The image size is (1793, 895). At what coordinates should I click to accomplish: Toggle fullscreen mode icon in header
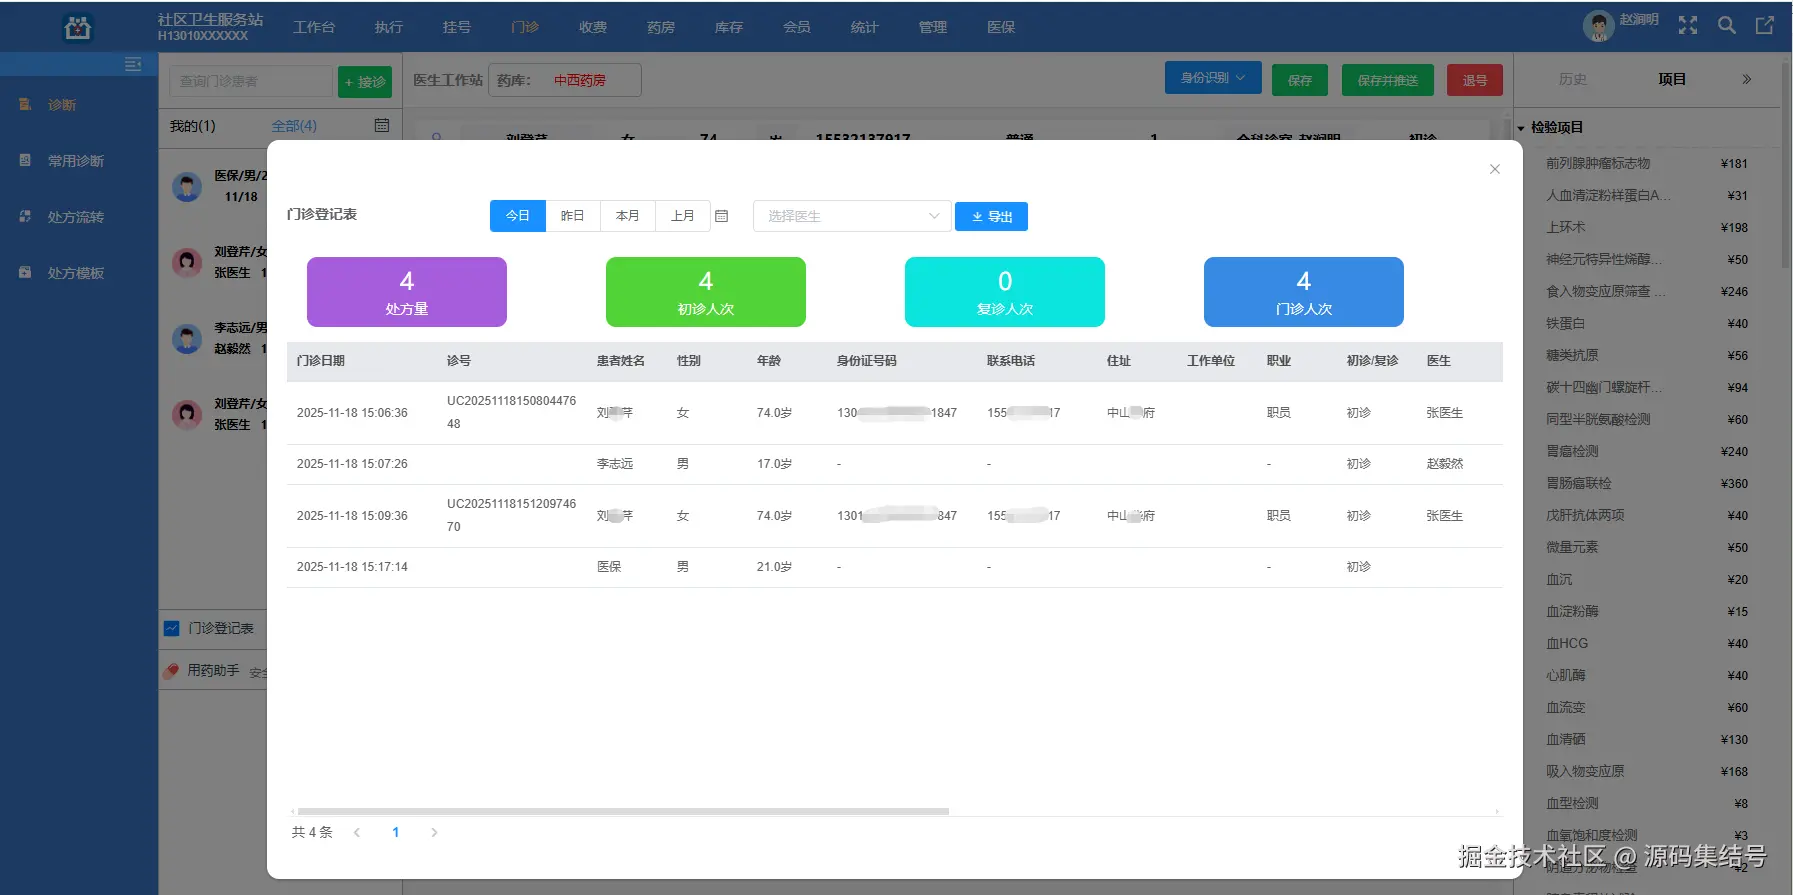(1688, 26)
